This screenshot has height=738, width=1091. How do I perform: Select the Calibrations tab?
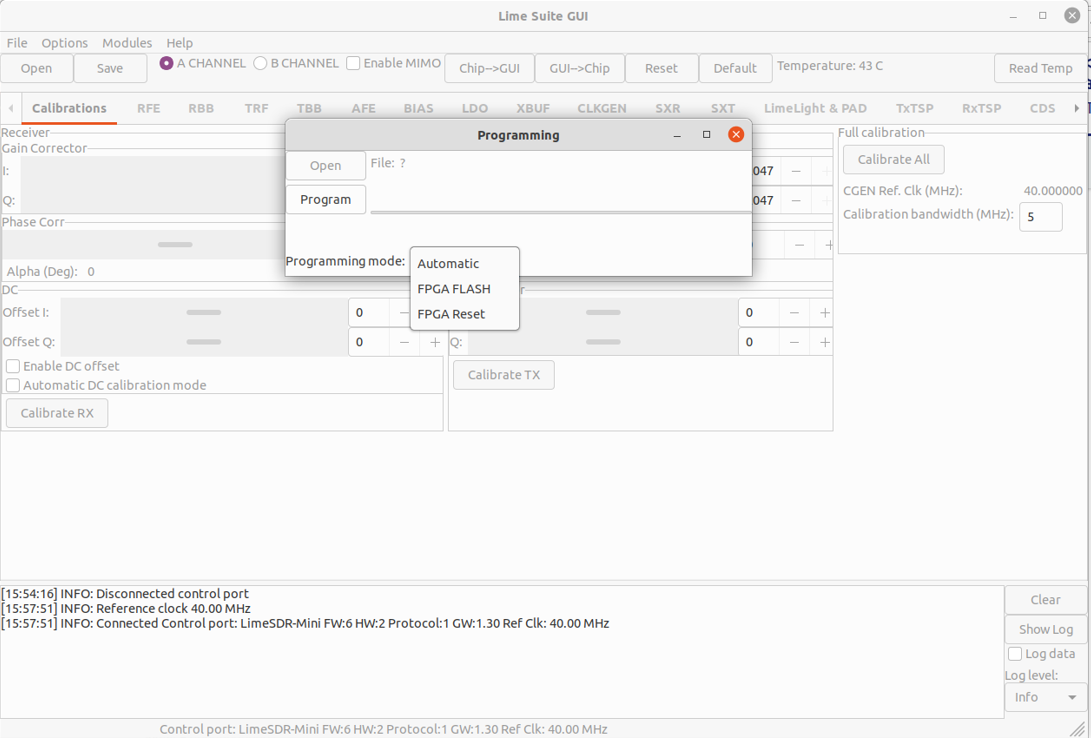coord(69,109)
